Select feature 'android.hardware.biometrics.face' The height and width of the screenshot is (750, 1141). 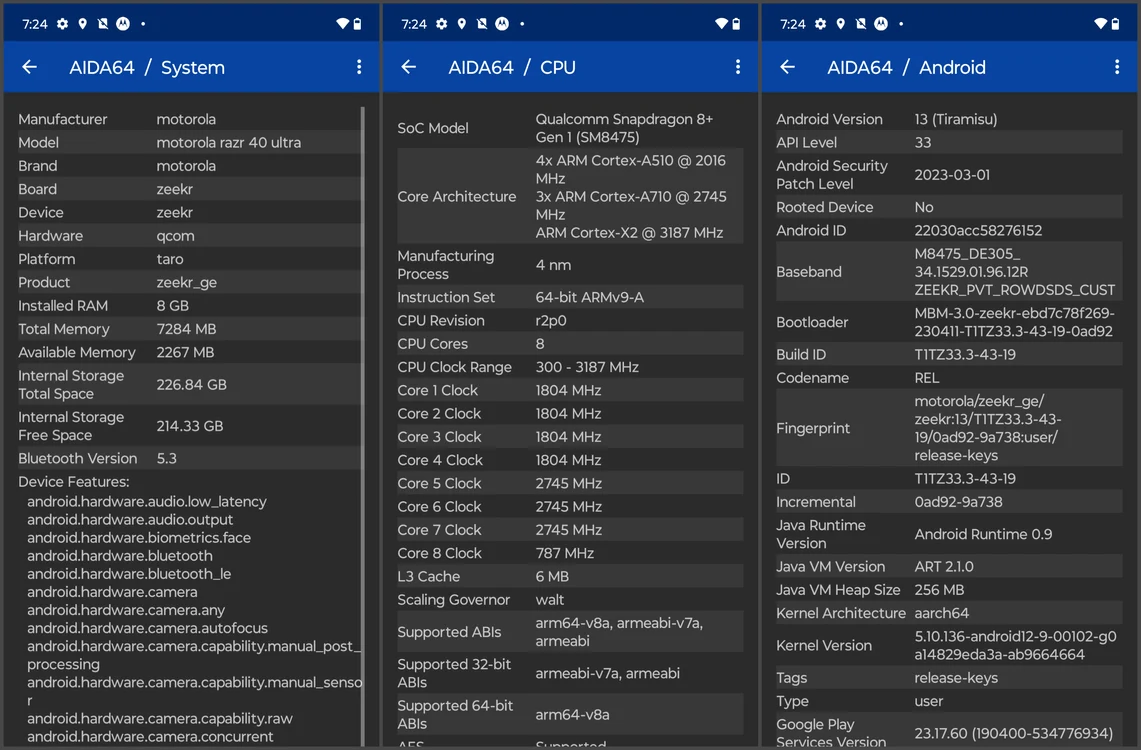pyautogui.click(x=139, y=538)
